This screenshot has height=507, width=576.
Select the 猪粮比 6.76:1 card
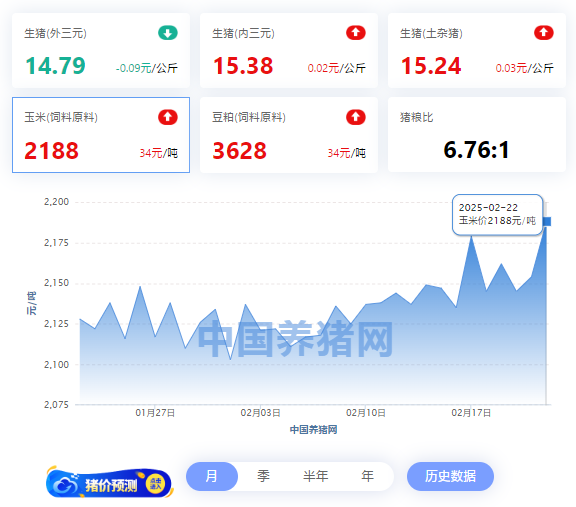pos(477,135)
